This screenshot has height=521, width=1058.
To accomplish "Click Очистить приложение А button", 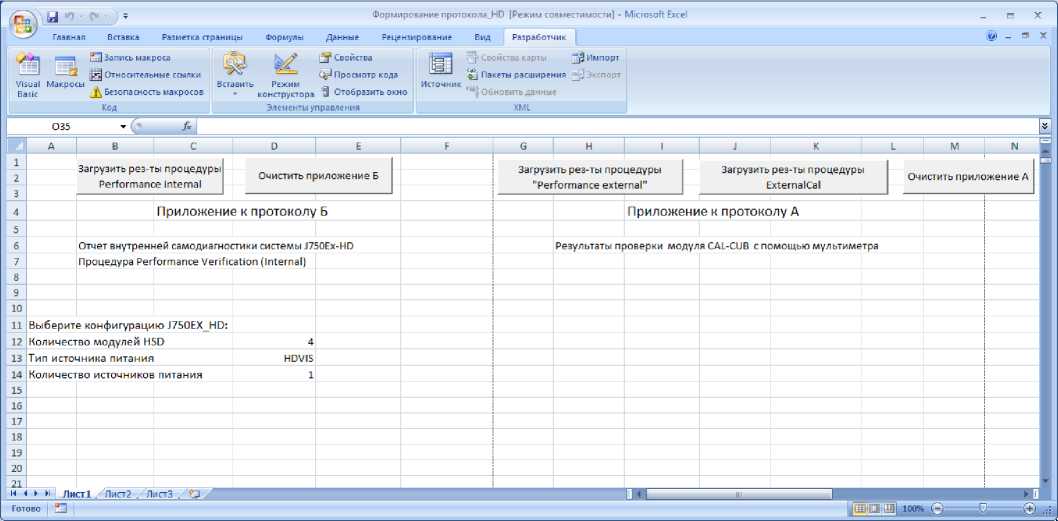I will click(968, 177).
